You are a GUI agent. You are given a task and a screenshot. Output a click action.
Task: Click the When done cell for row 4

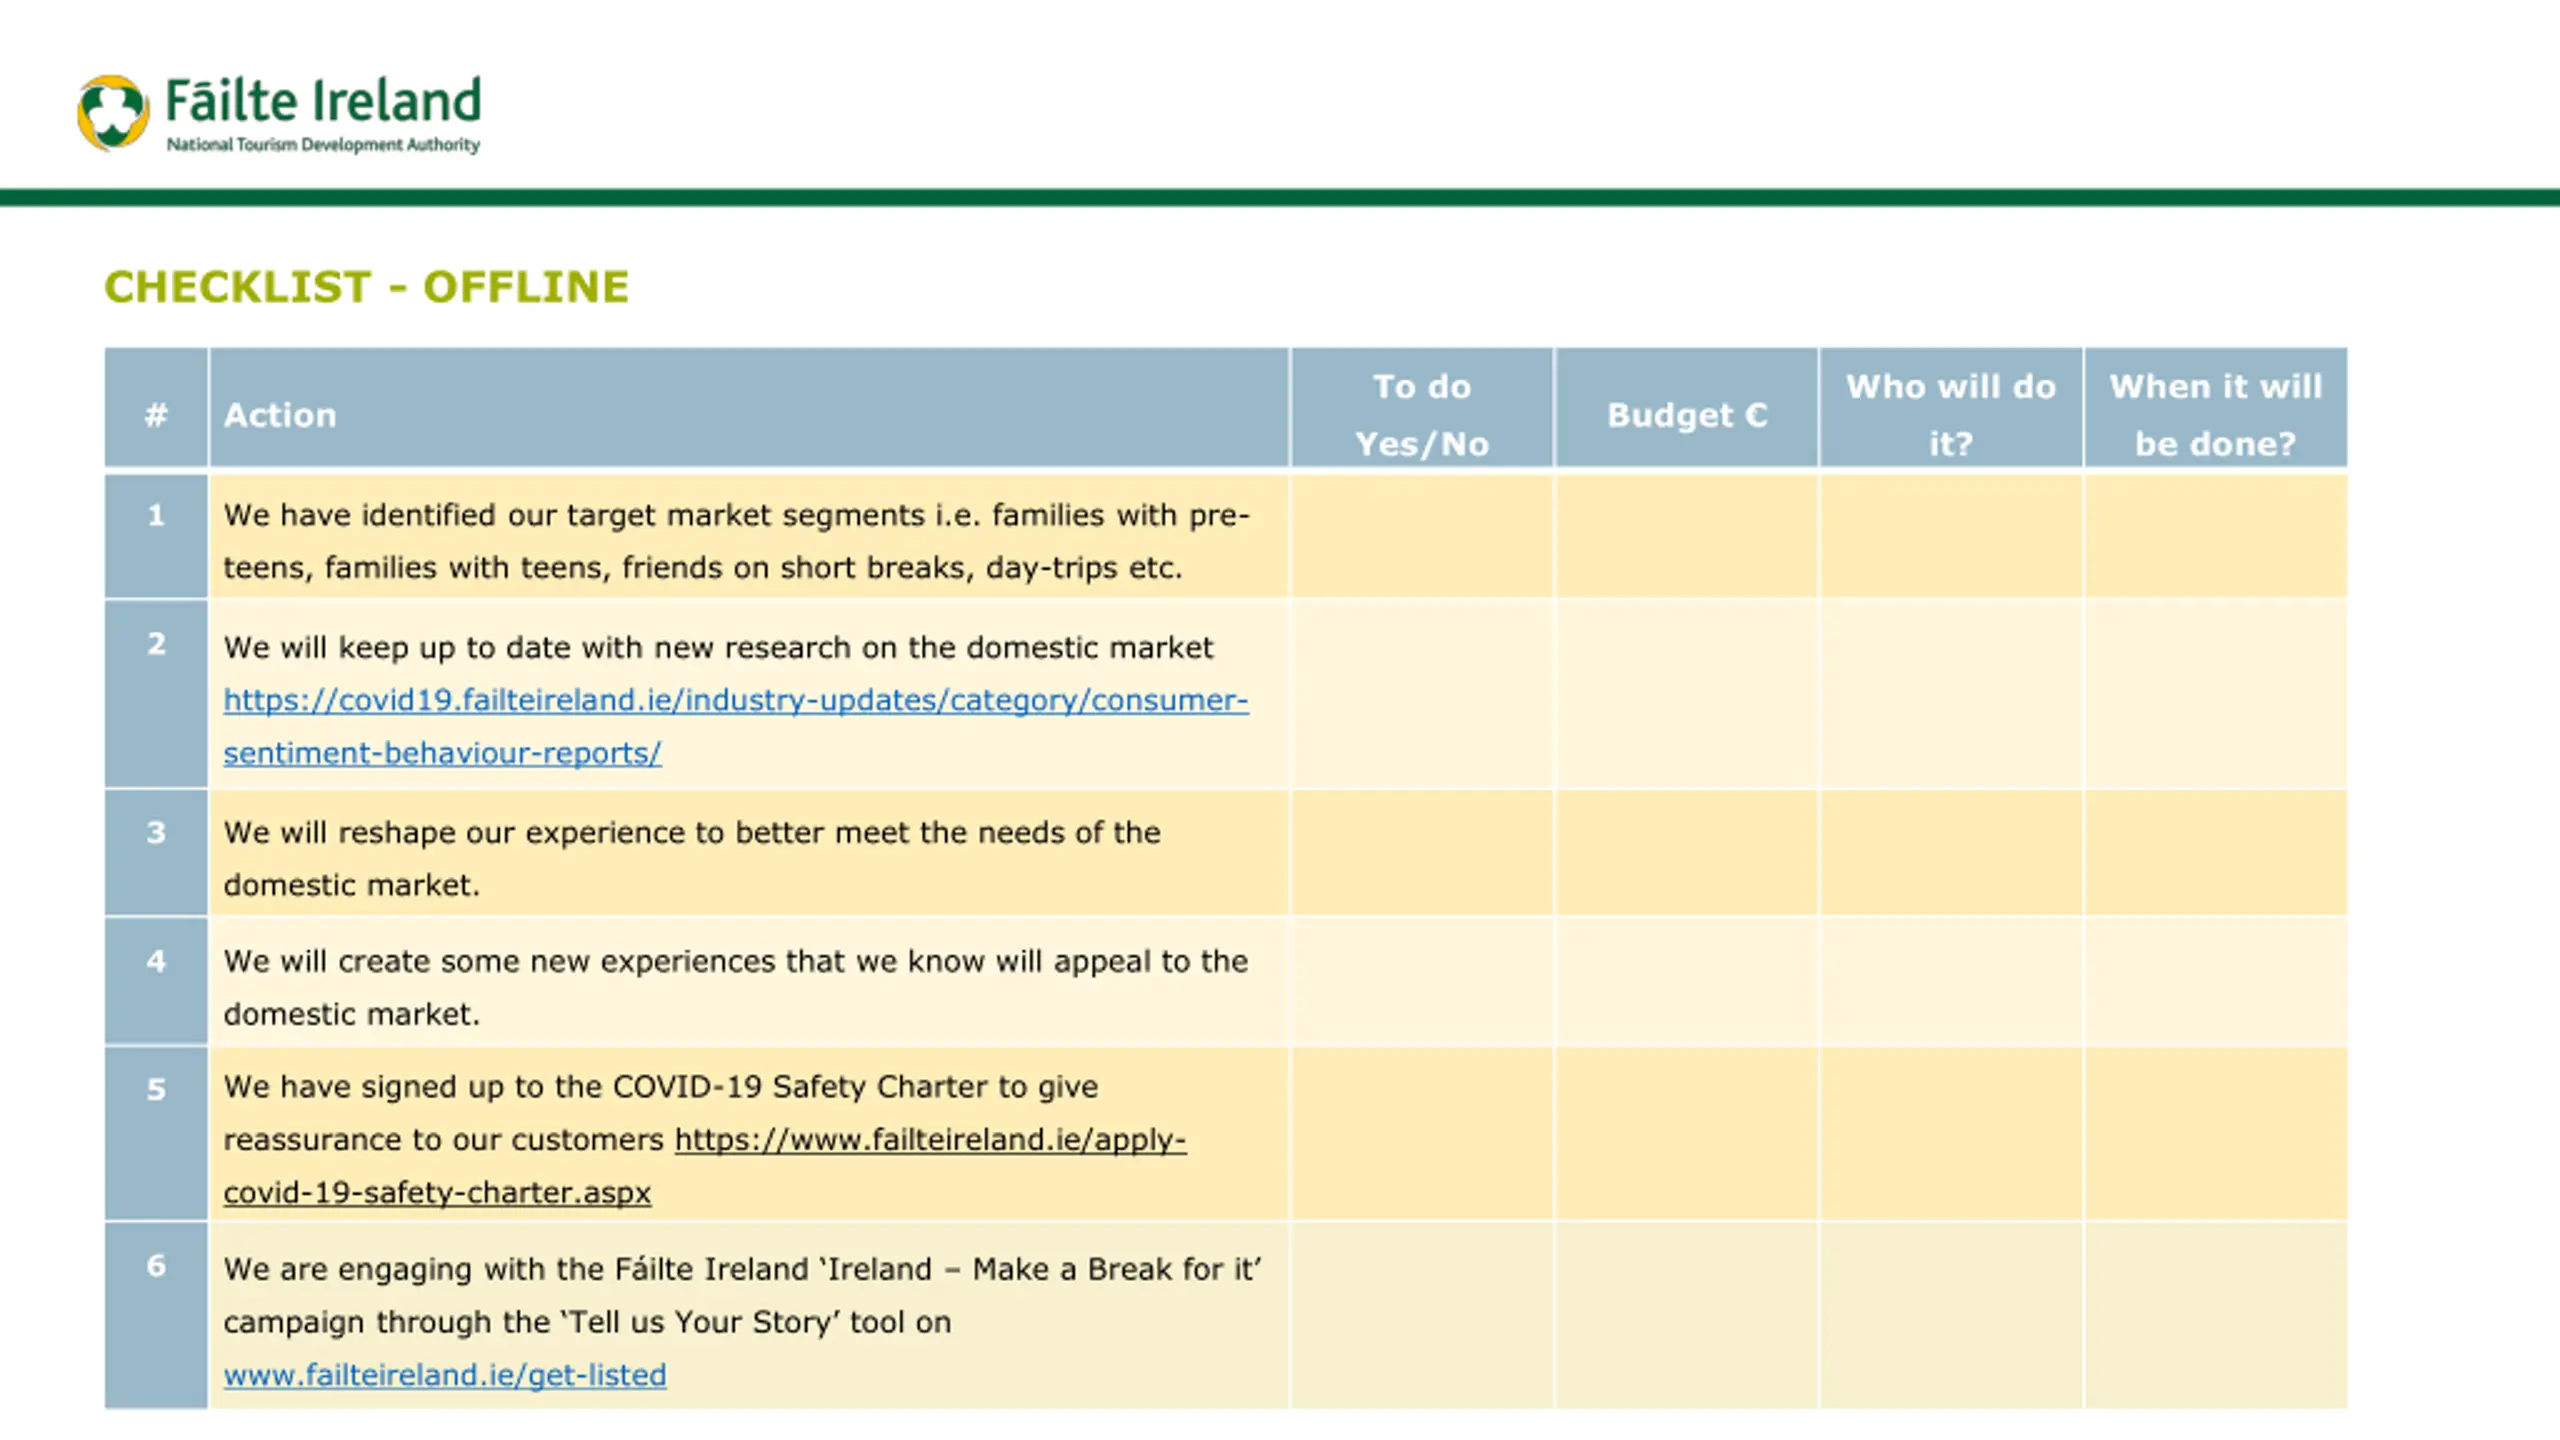(x=2215, y=982)
